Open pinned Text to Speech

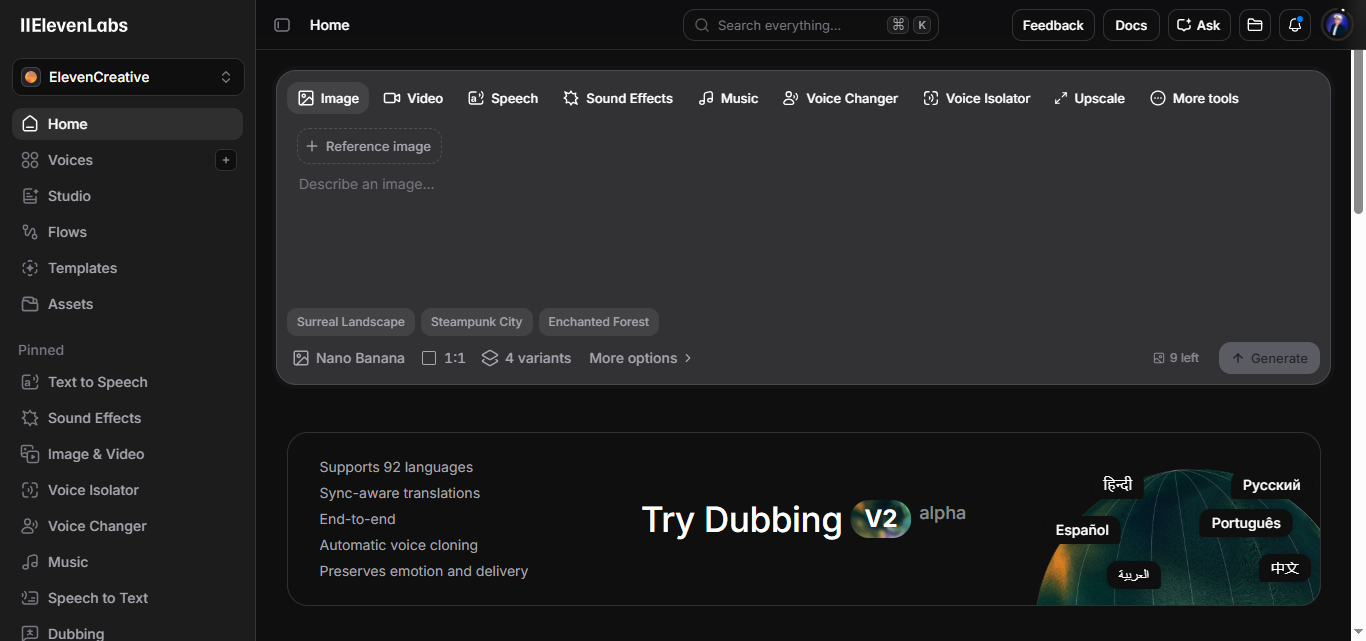tap(127, 382)
